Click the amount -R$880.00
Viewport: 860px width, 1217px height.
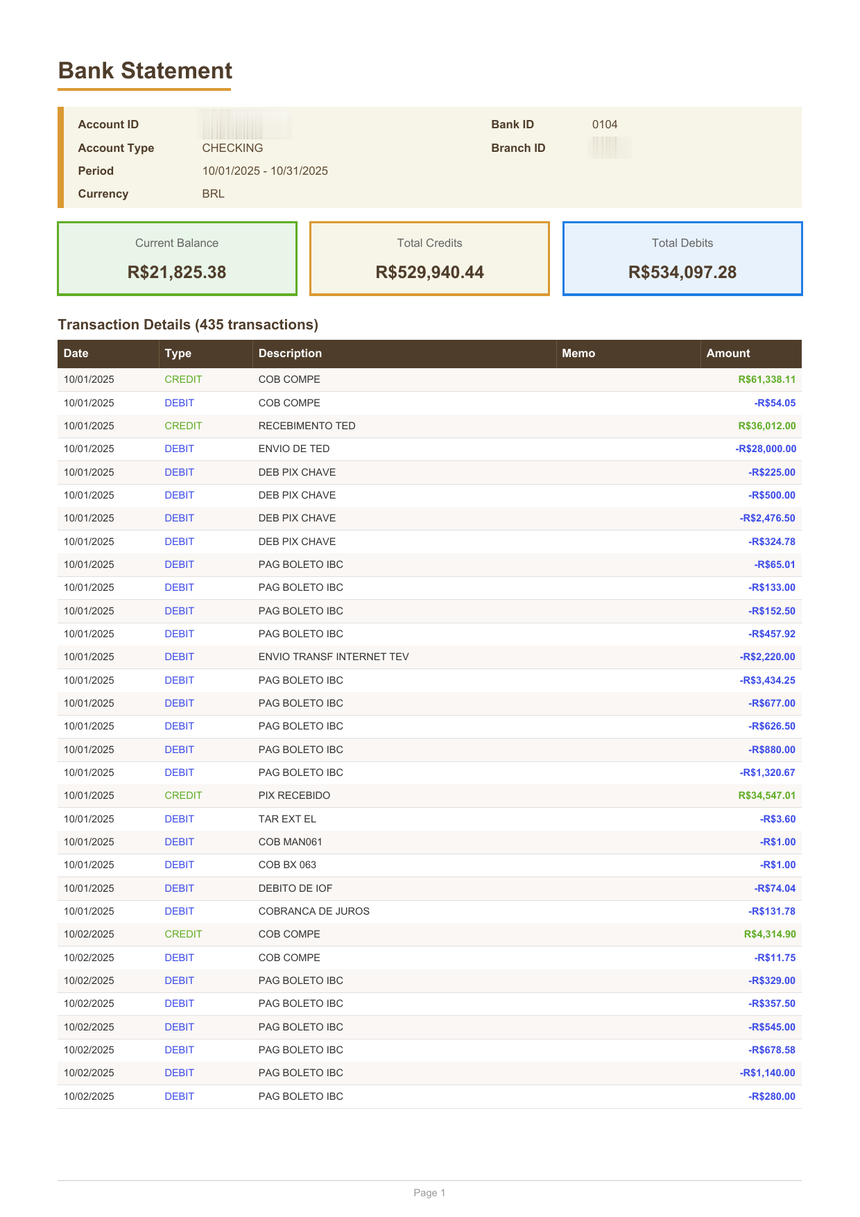pos(772,750)
